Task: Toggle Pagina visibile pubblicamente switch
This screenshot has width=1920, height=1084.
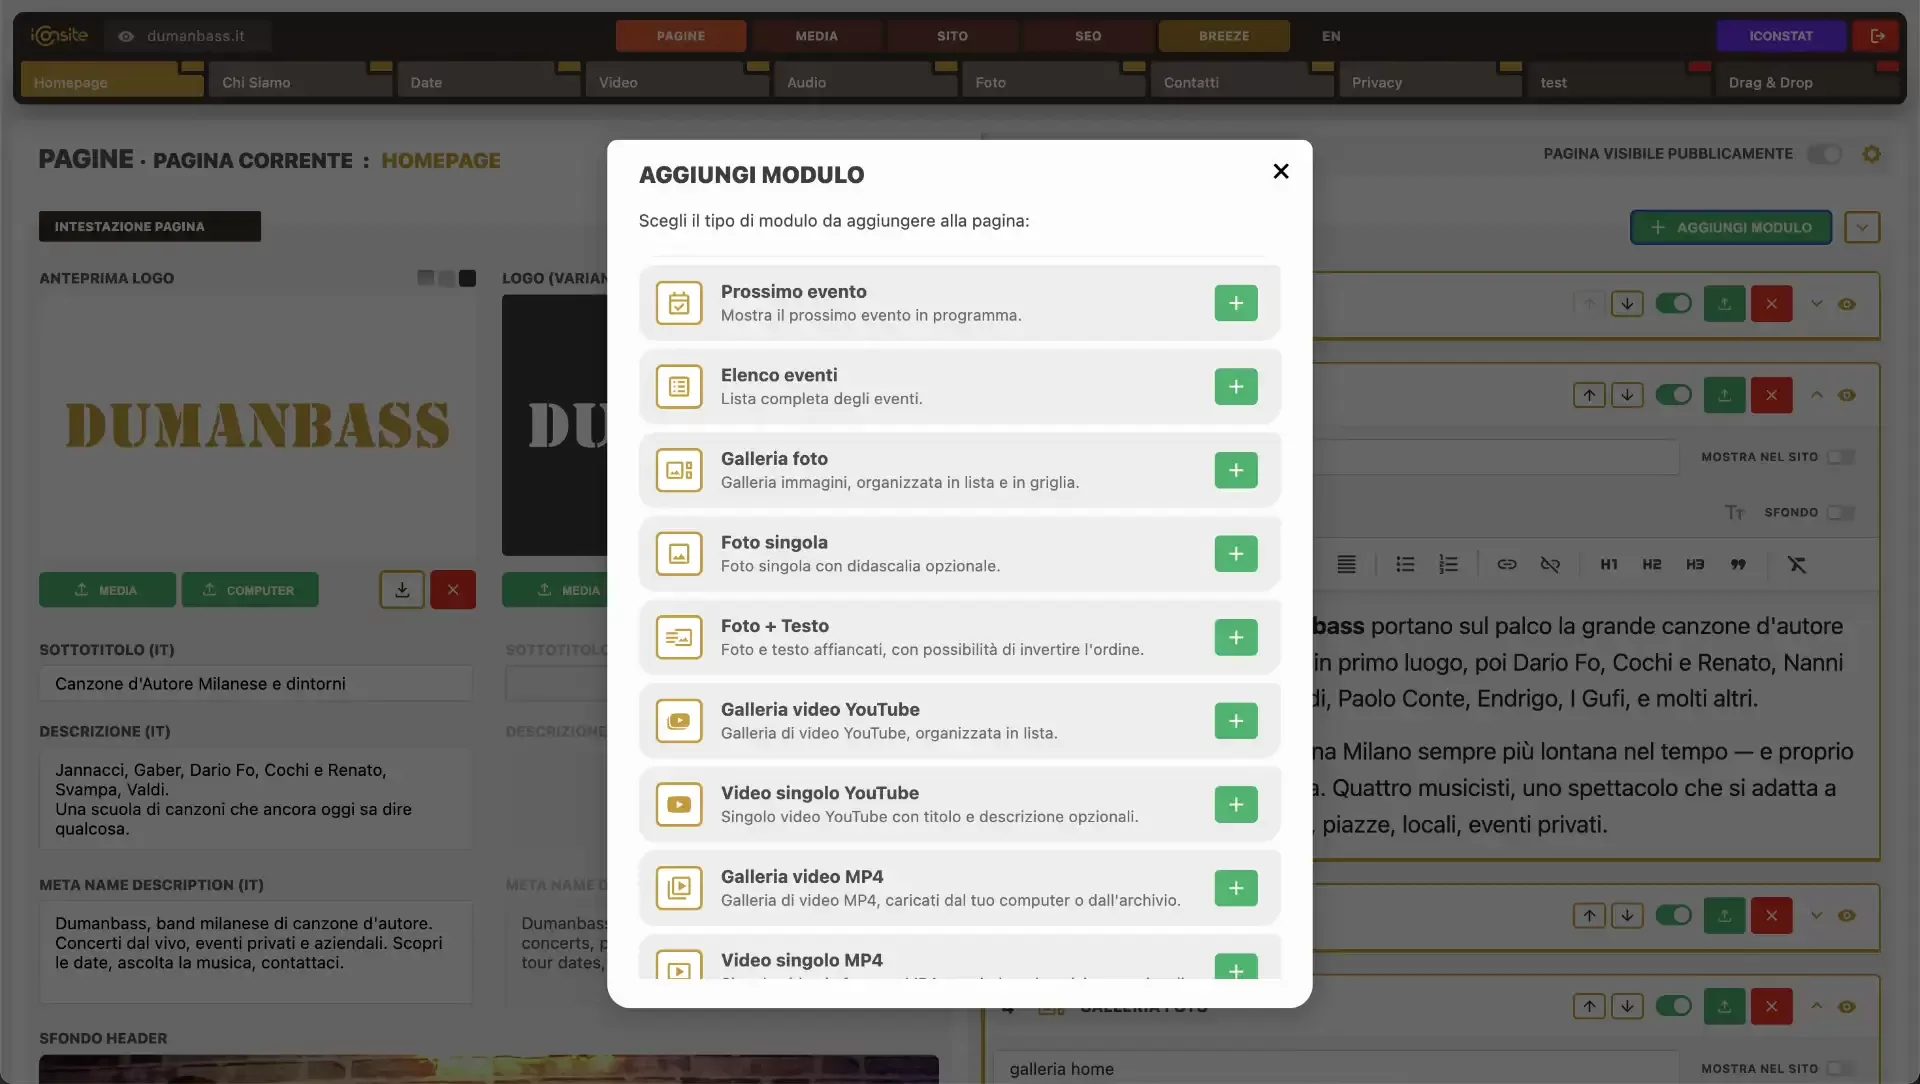Action: 1824,154
